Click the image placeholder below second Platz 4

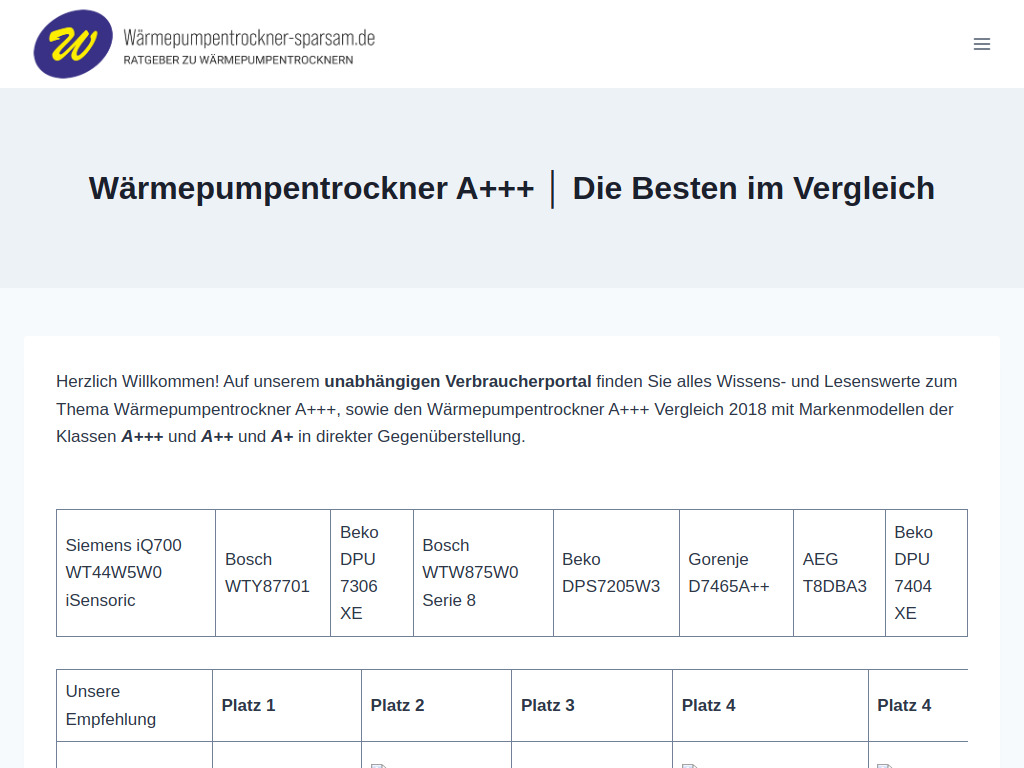(x=883, y=764)
